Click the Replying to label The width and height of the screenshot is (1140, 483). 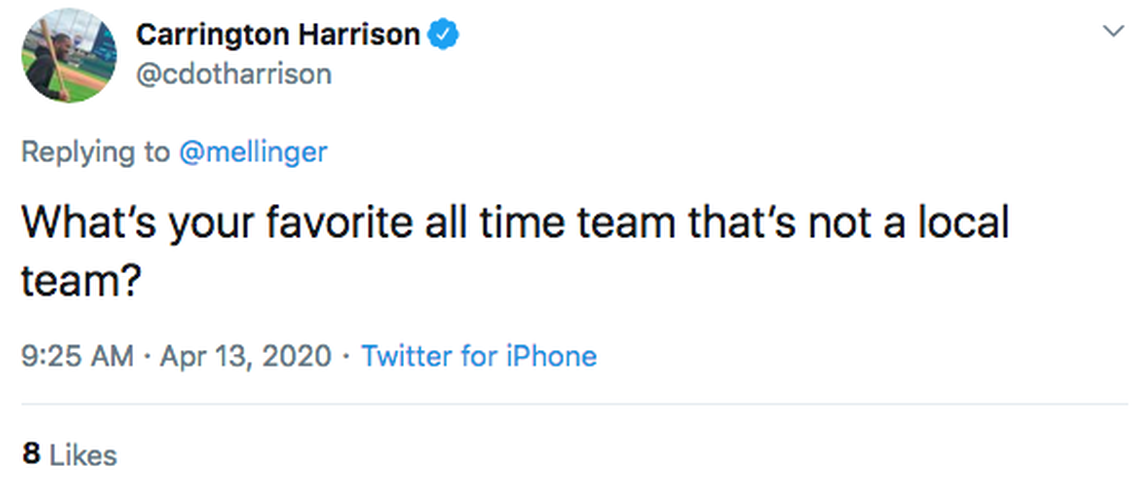pyautogui.click(x=95, y=152)
